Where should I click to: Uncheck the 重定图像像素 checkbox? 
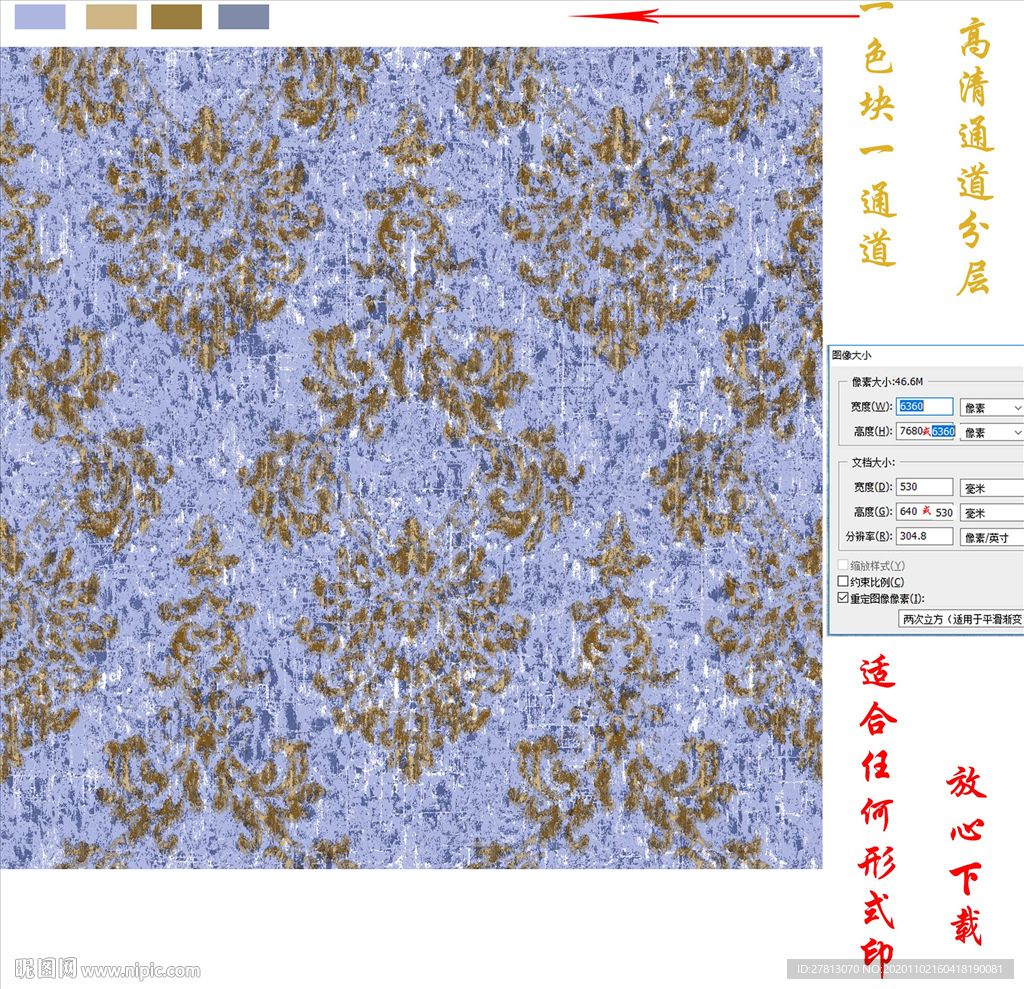[x=843, y=598]
